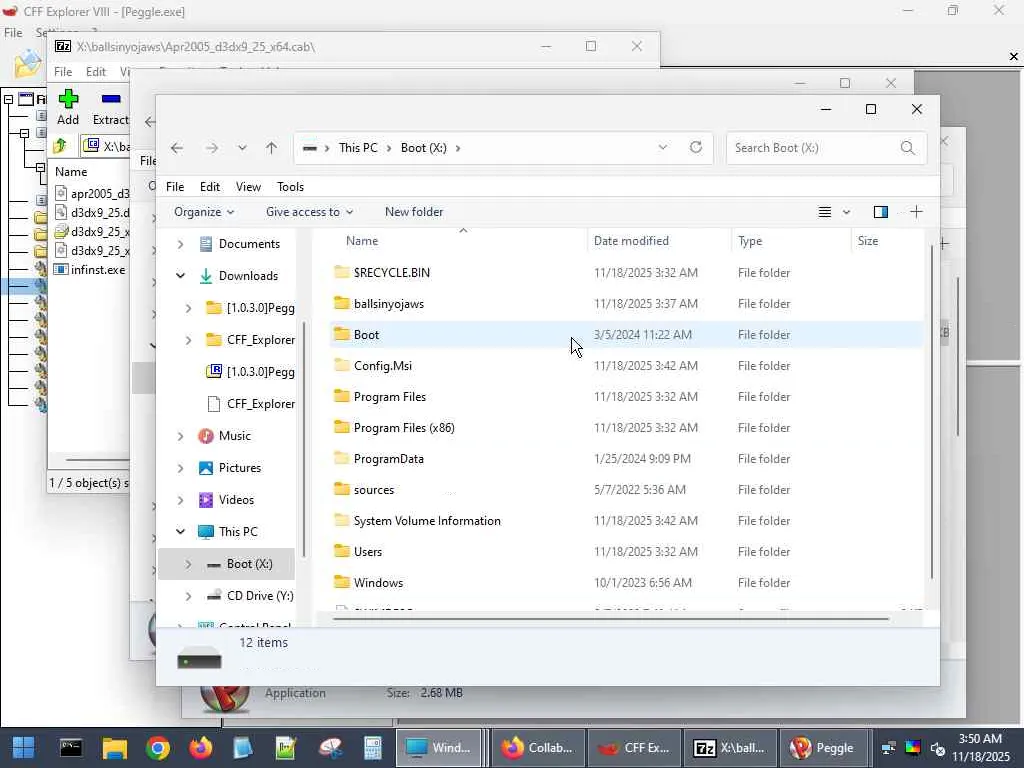
Task: Click the 7-Zip up-folder arrow icon
Action: tap(60, 146)
